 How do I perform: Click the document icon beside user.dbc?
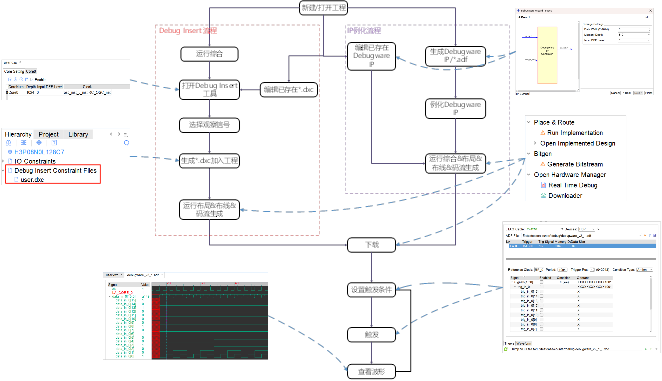[x=16, y=180]
